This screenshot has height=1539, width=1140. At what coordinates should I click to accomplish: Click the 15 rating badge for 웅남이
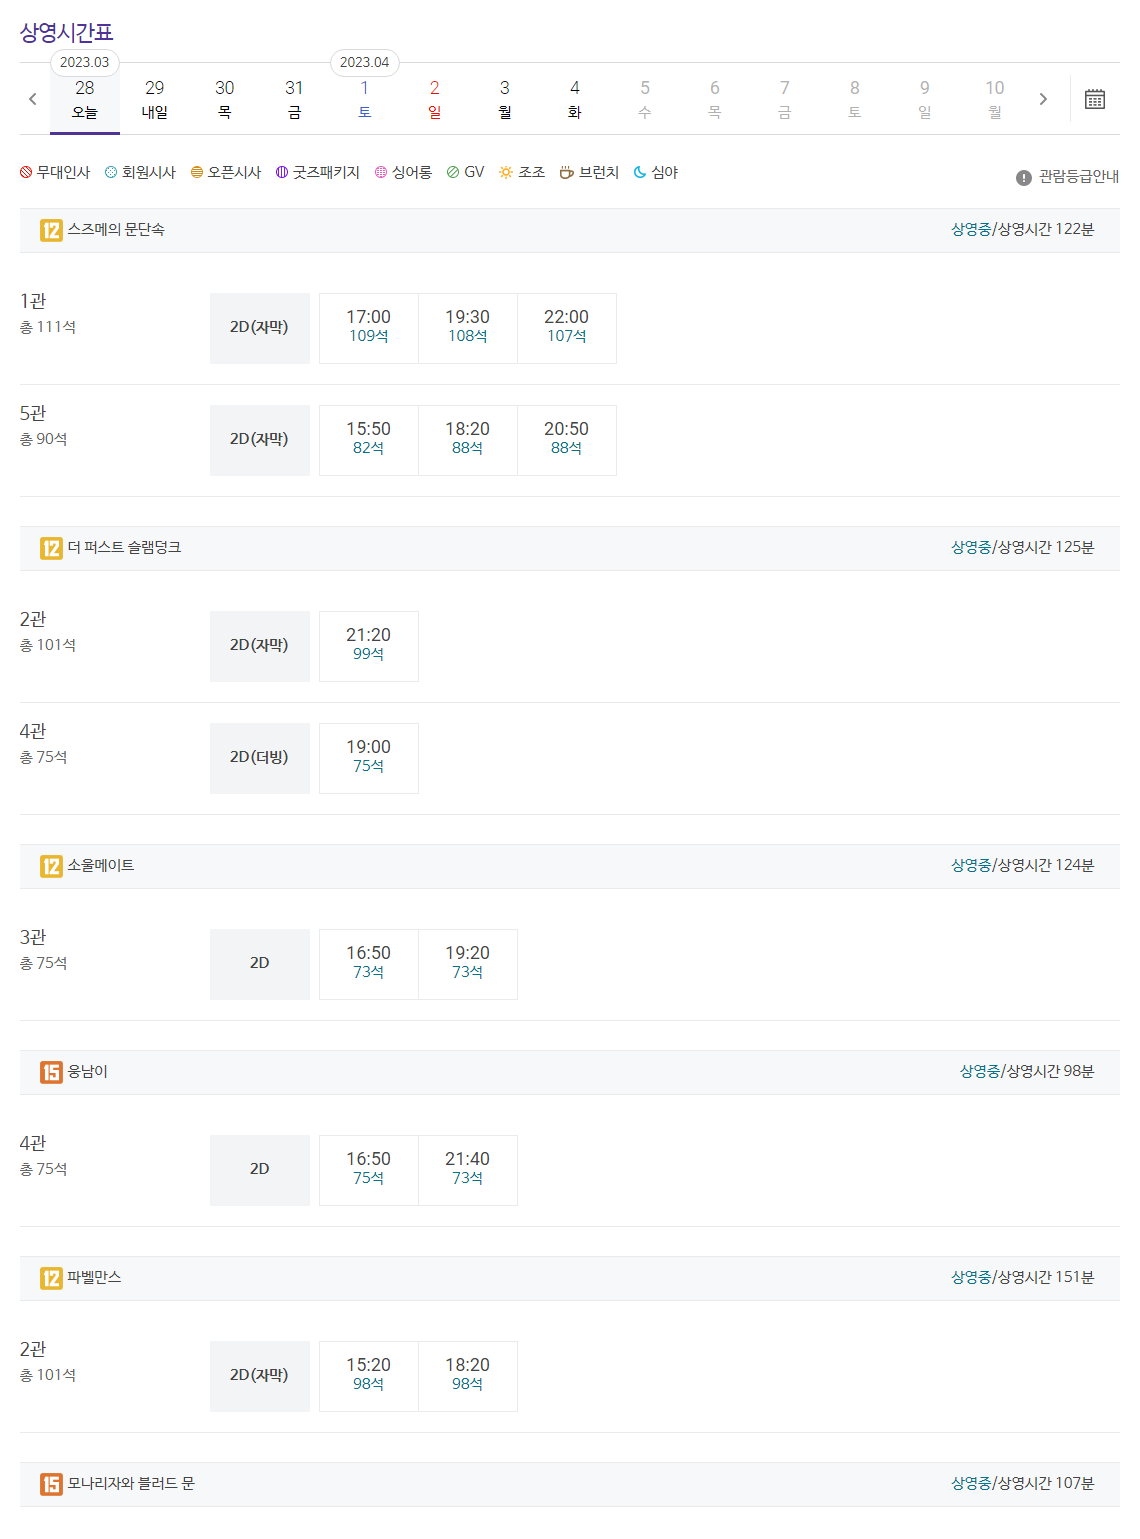pos(51,1072)
